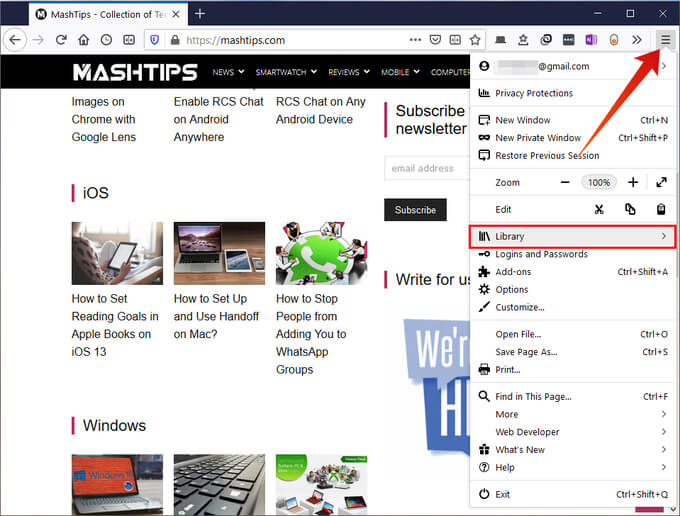Expand the Web Developer submenu
The image size is (680, 516).
[572, 432]
